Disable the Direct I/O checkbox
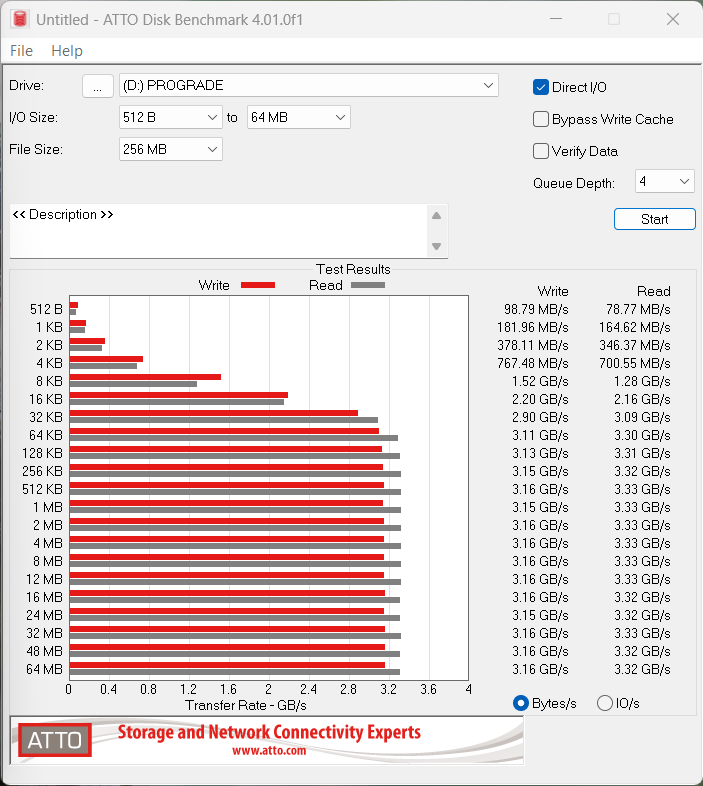Screen dimensions: 703x786 [x=541, y=87]
